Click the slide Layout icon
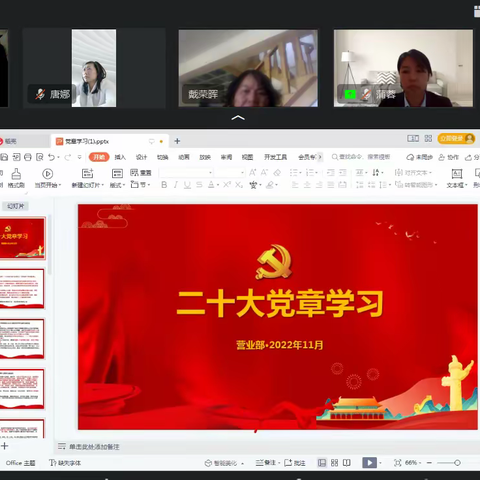Viewport: 480px width, 480px height. [117, 173]
